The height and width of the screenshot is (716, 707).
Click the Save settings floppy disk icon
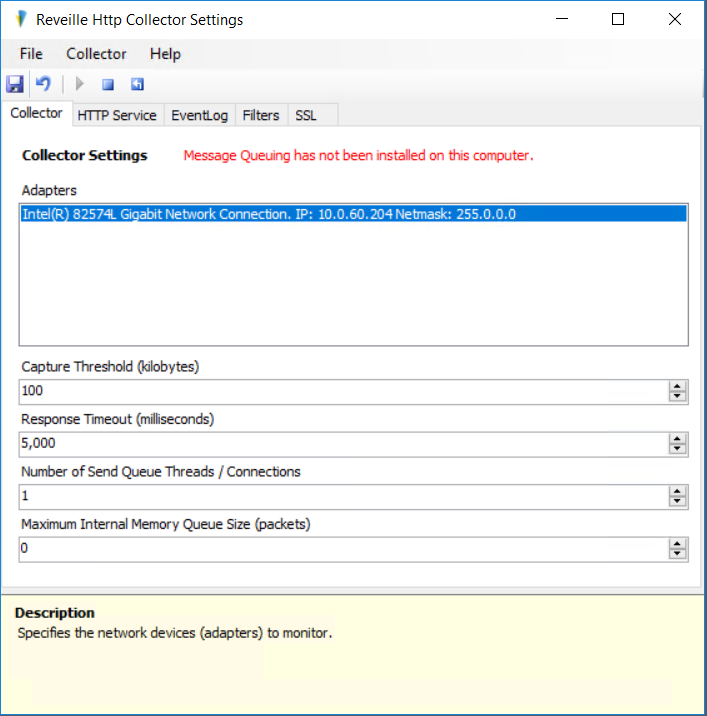(15, 84)
